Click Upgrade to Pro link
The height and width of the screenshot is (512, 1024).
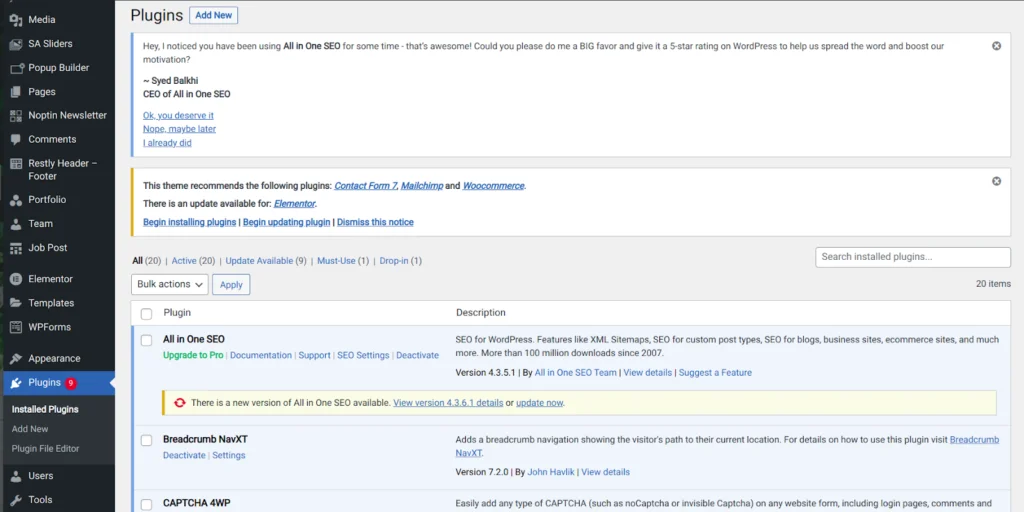click(x=193, y=355)
